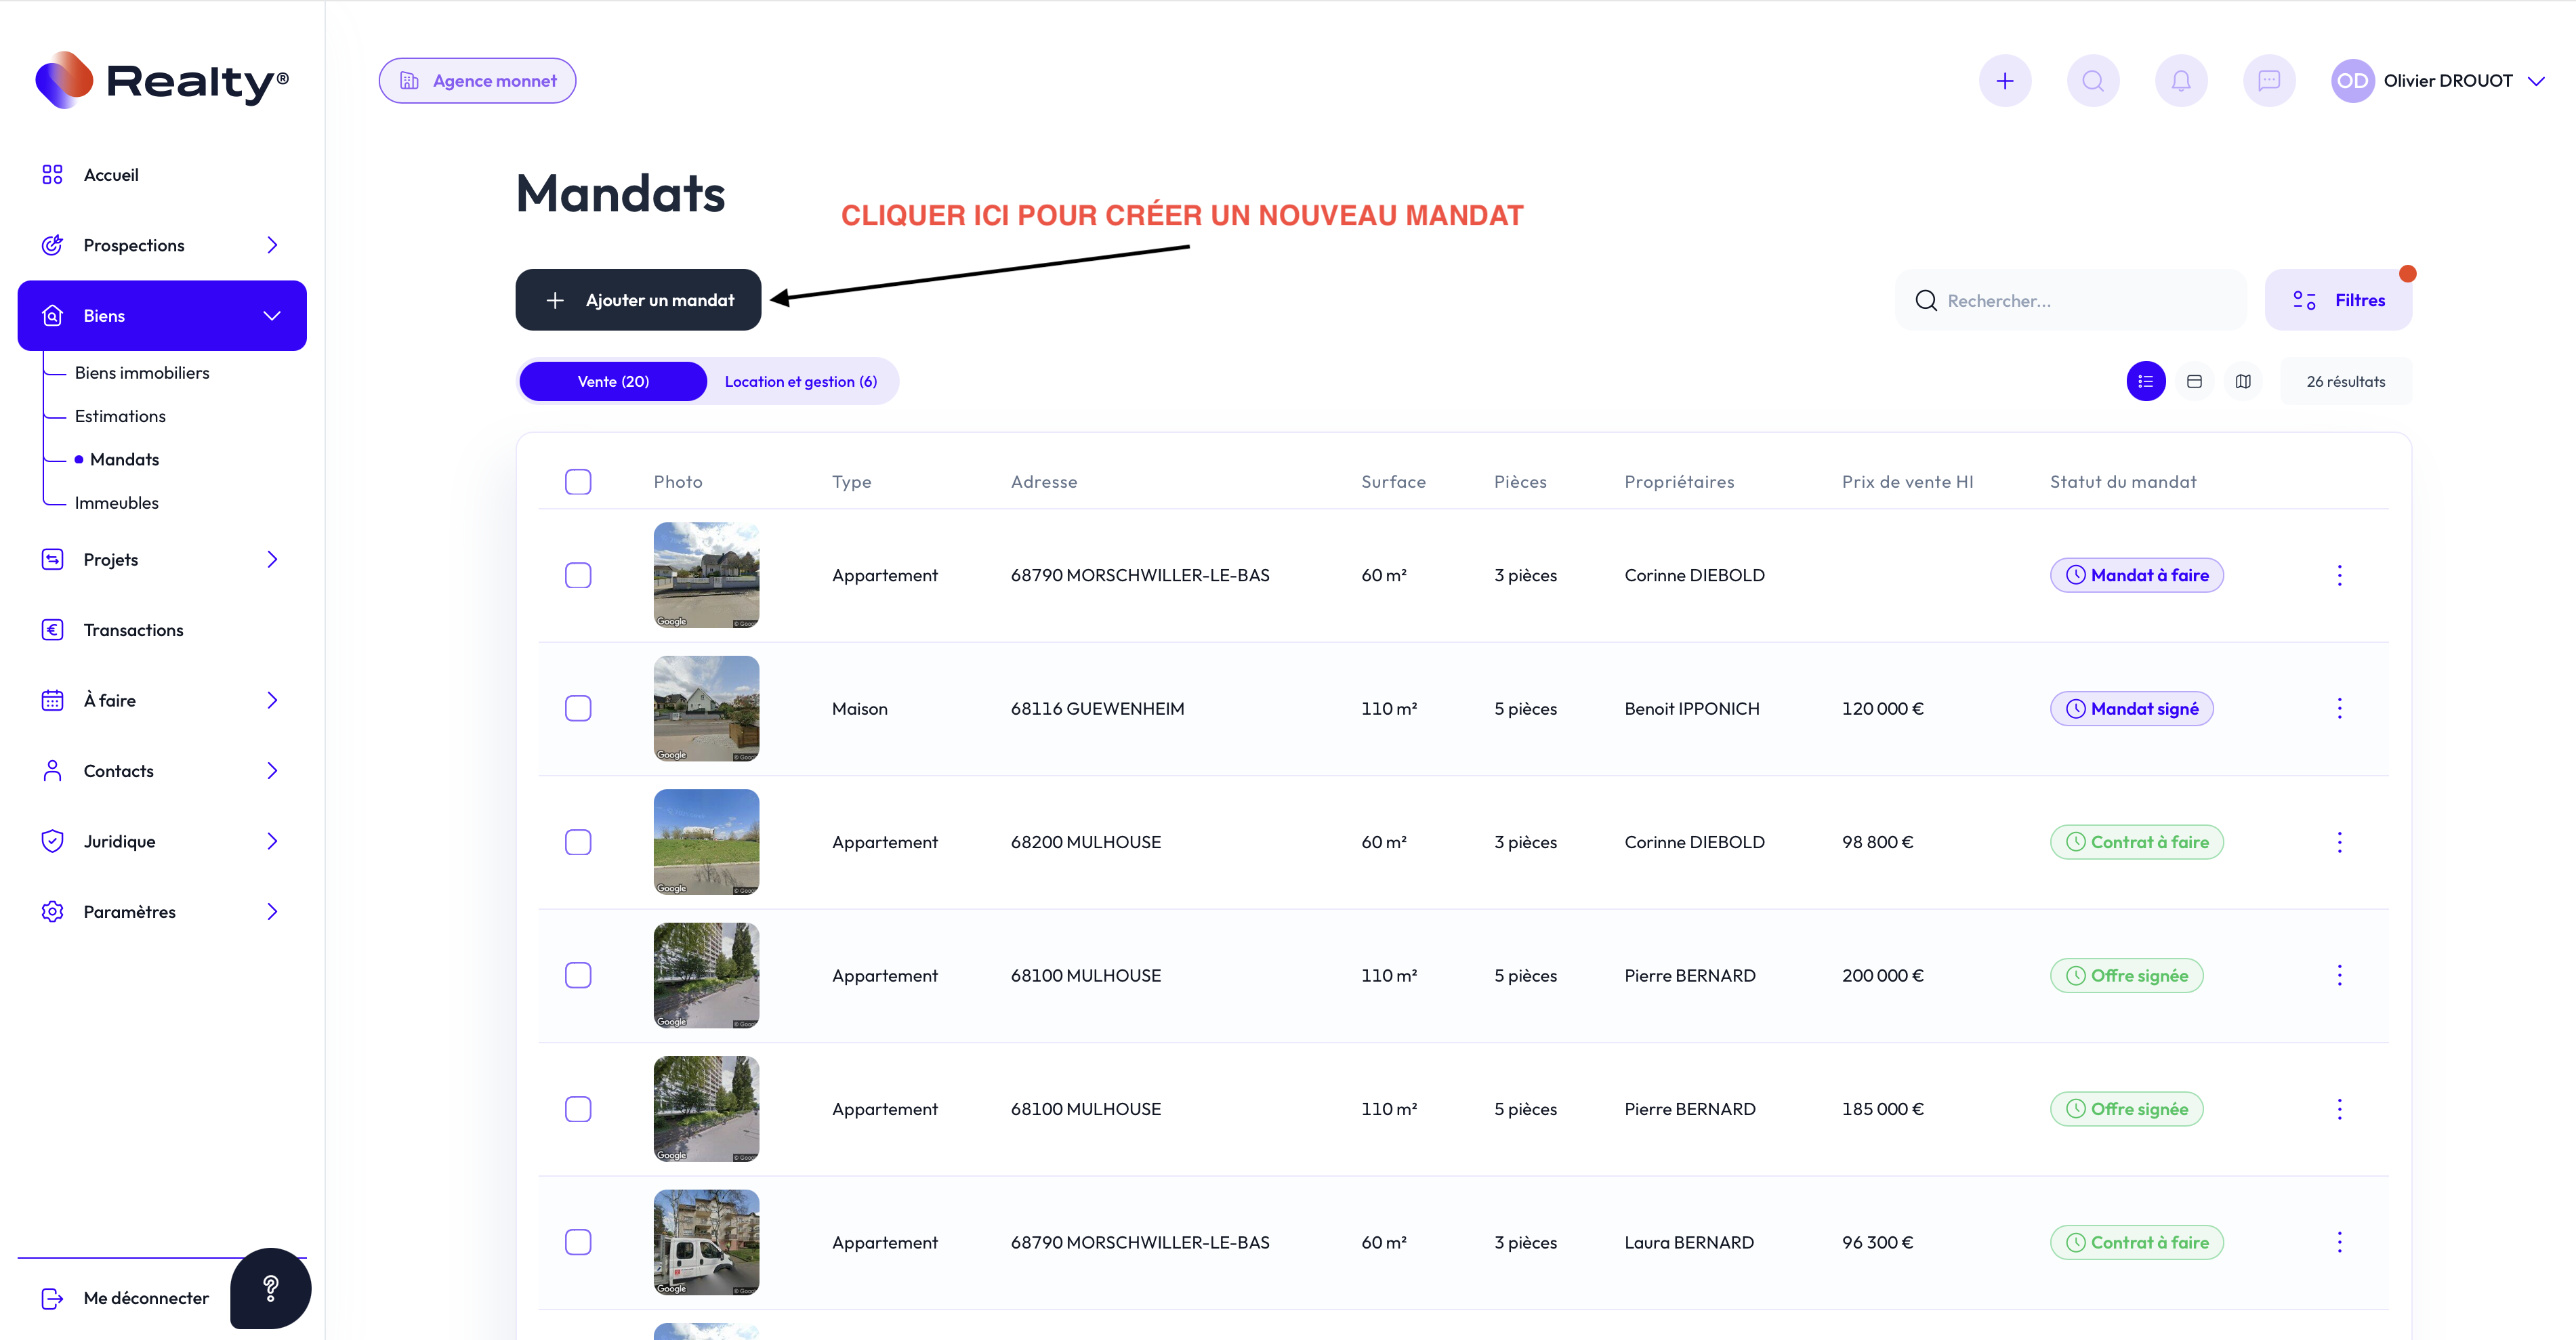The image size is (2576, 1340).
Task: Switch to map view icon
Action: coord(2243,381)
